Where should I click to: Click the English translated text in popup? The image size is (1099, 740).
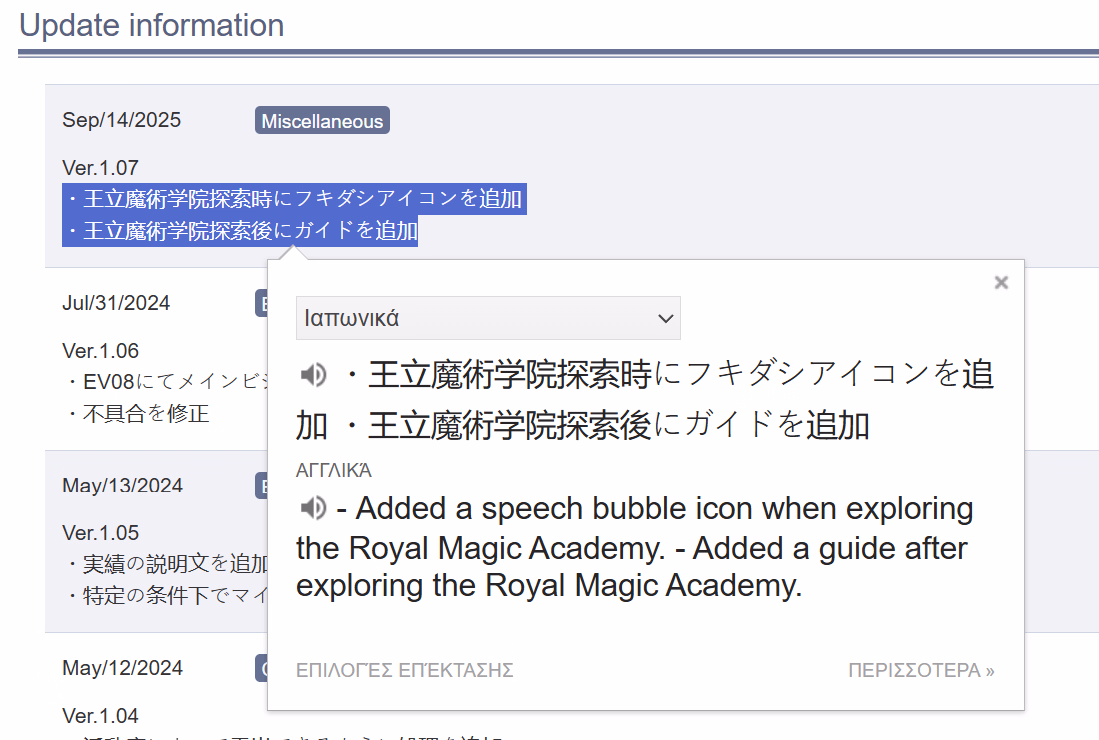[634, 548]
